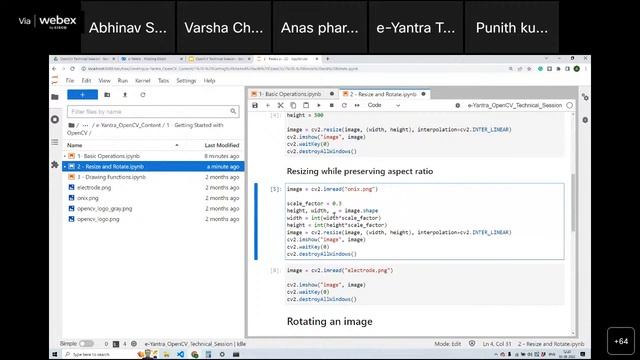Switch to 1 - Basic Operations.ipynb notebook tab
This screenshot has height=360, width=640.
click(290, 94)
